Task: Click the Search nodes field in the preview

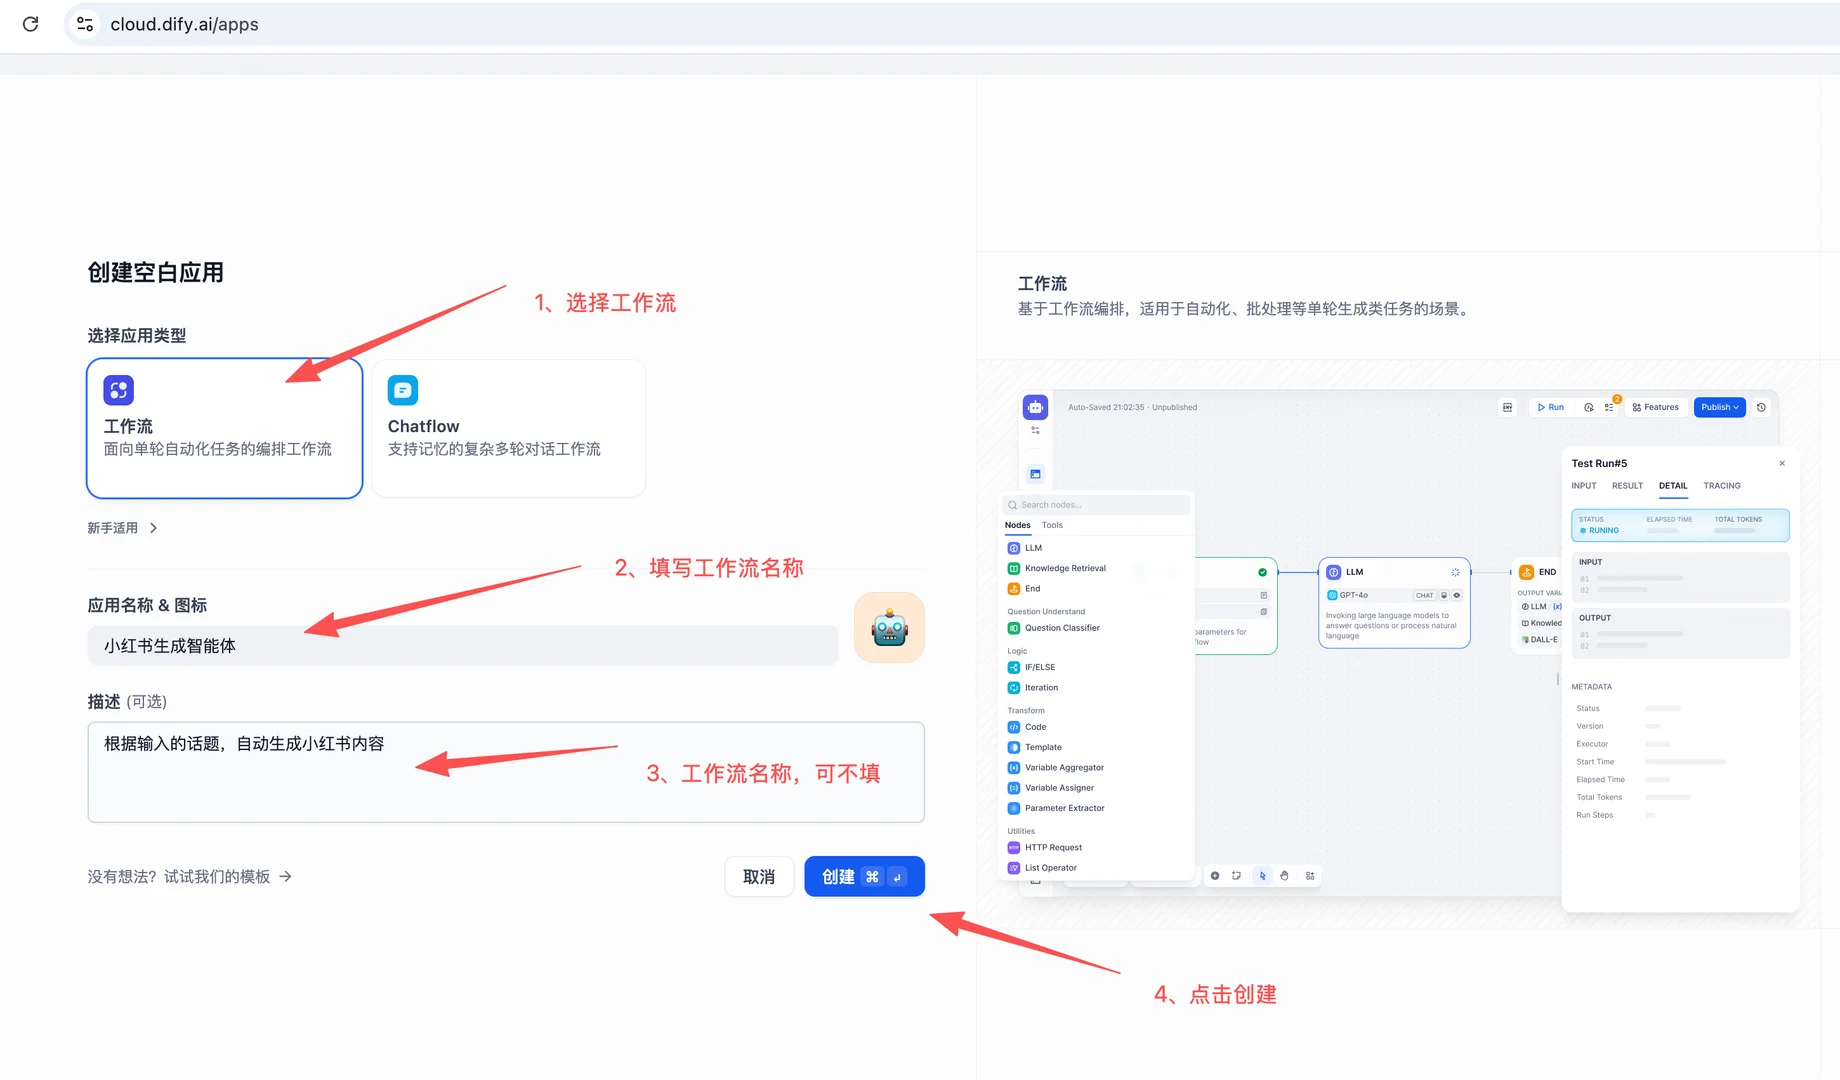Action: pyautogui.click(x=1097, y=505)
